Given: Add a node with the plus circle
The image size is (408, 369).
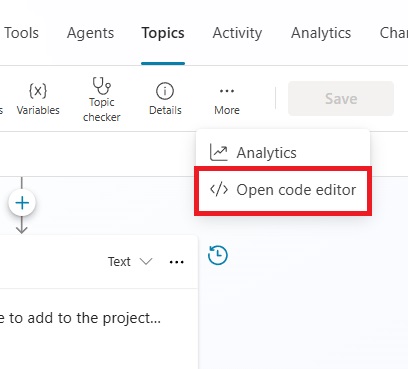Looking at the screenshot, I should tap(22, 203).
